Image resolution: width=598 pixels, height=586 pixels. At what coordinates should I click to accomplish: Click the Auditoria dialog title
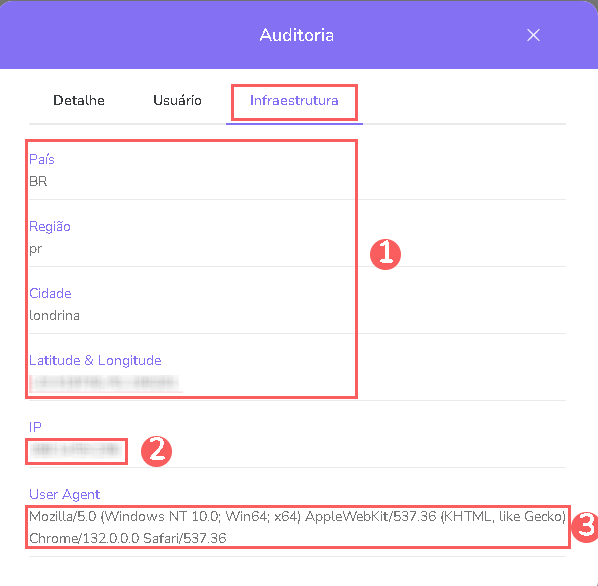point(297,35)
